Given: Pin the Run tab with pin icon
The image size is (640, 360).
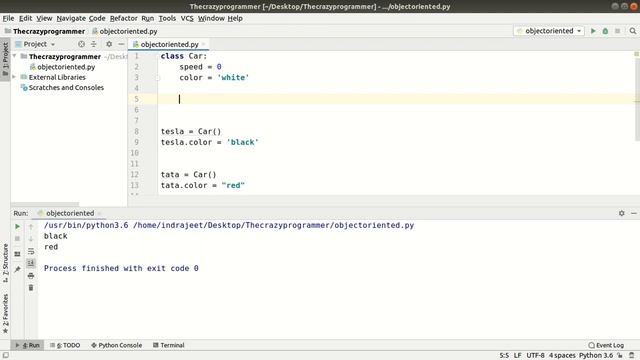Looking at the screenshot, I should coord(17,269).
